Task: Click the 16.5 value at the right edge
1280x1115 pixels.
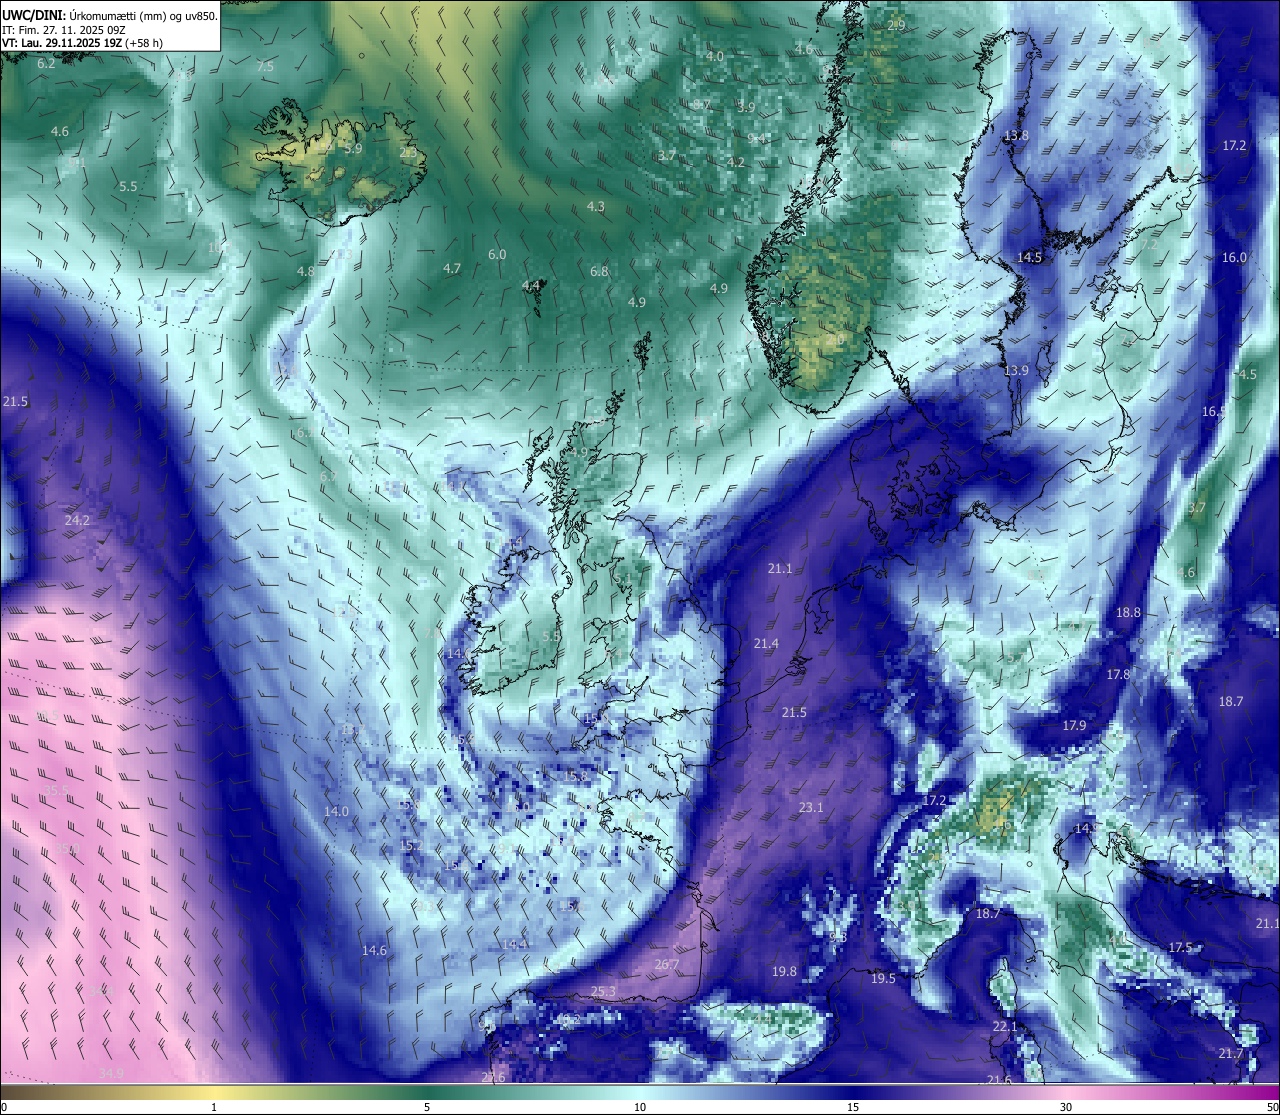Action: [x=1214, y=411]
